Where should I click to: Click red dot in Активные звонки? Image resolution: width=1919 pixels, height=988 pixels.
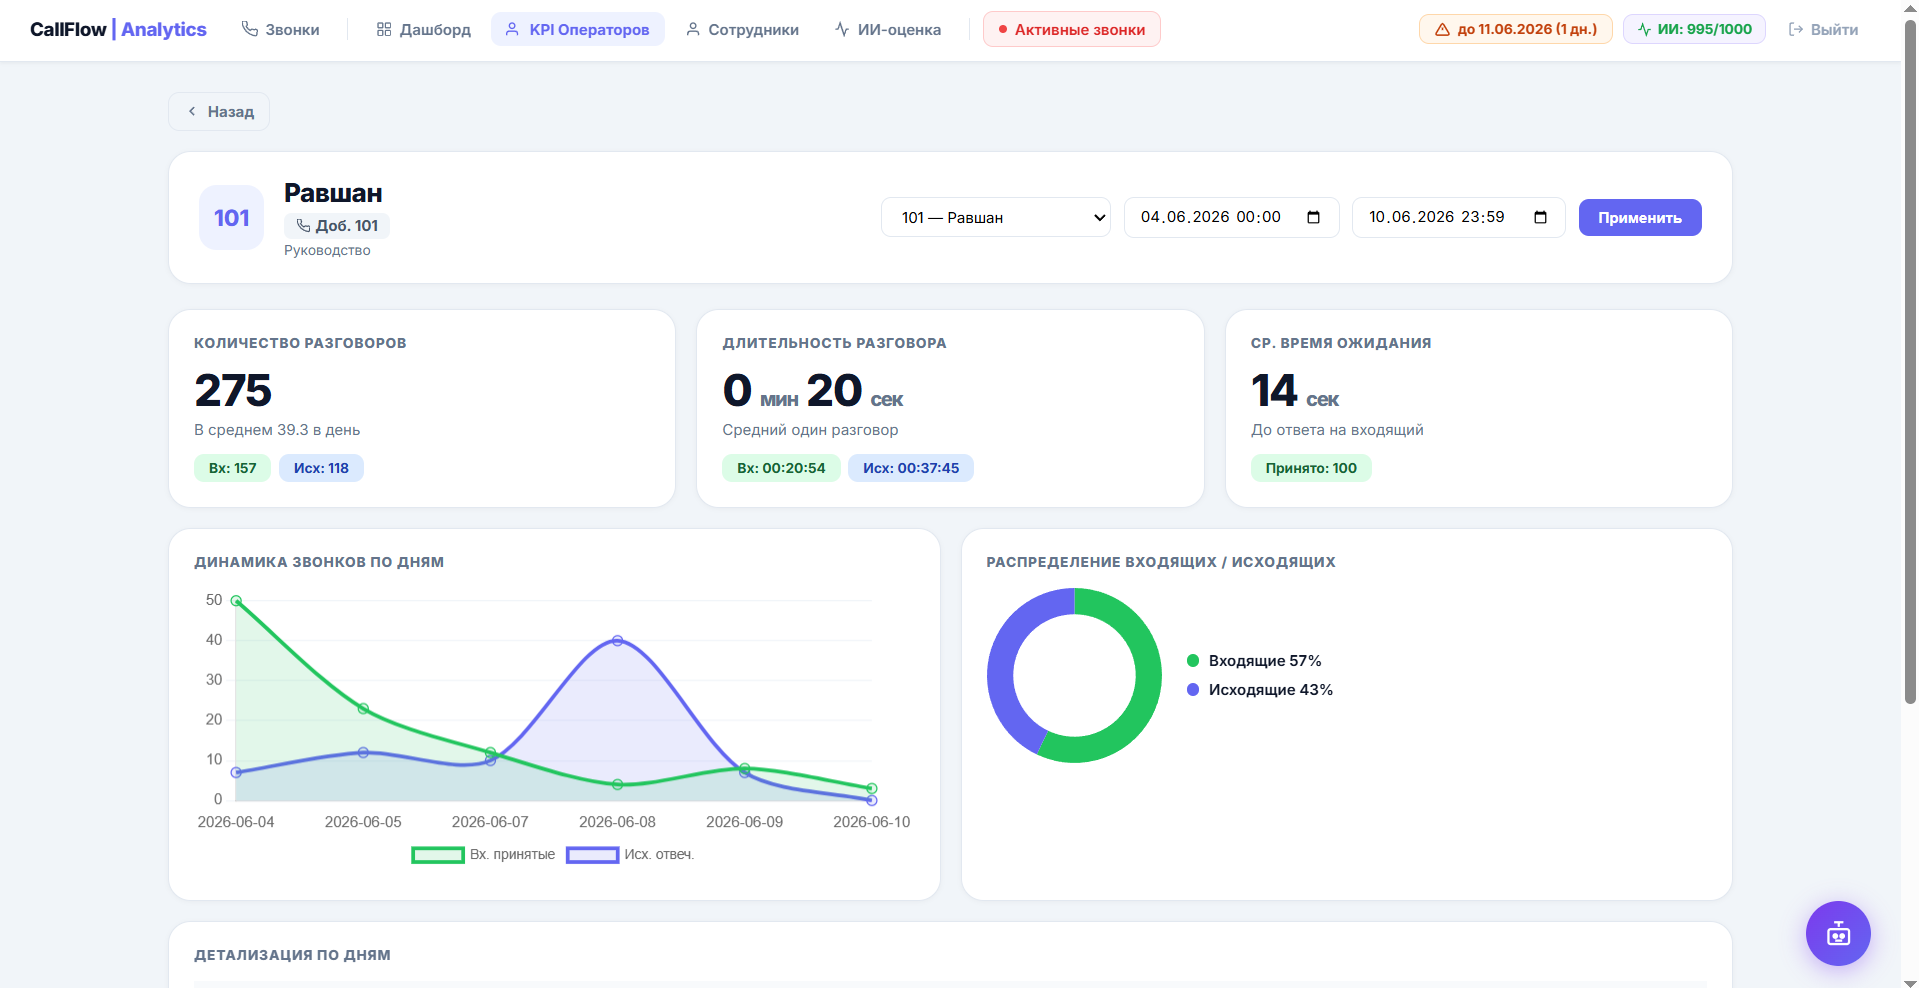pos(1002,30)
